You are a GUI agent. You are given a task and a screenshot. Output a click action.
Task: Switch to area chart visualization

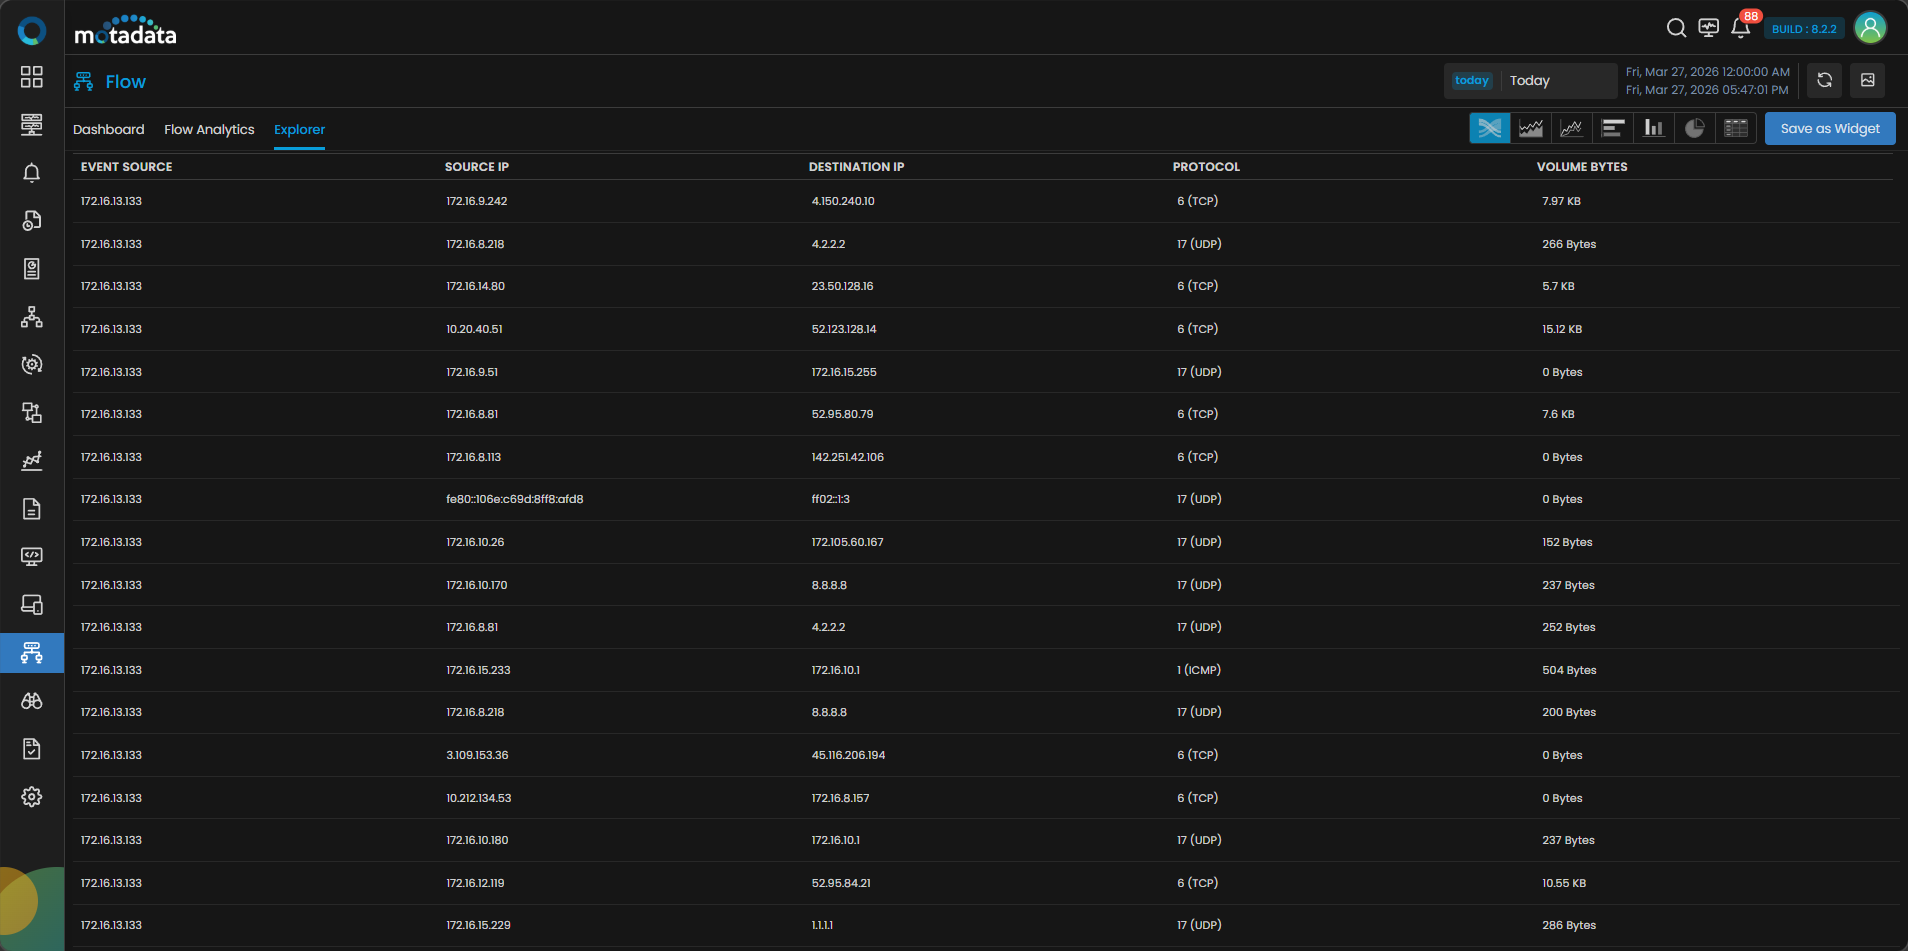point(1530,128)
